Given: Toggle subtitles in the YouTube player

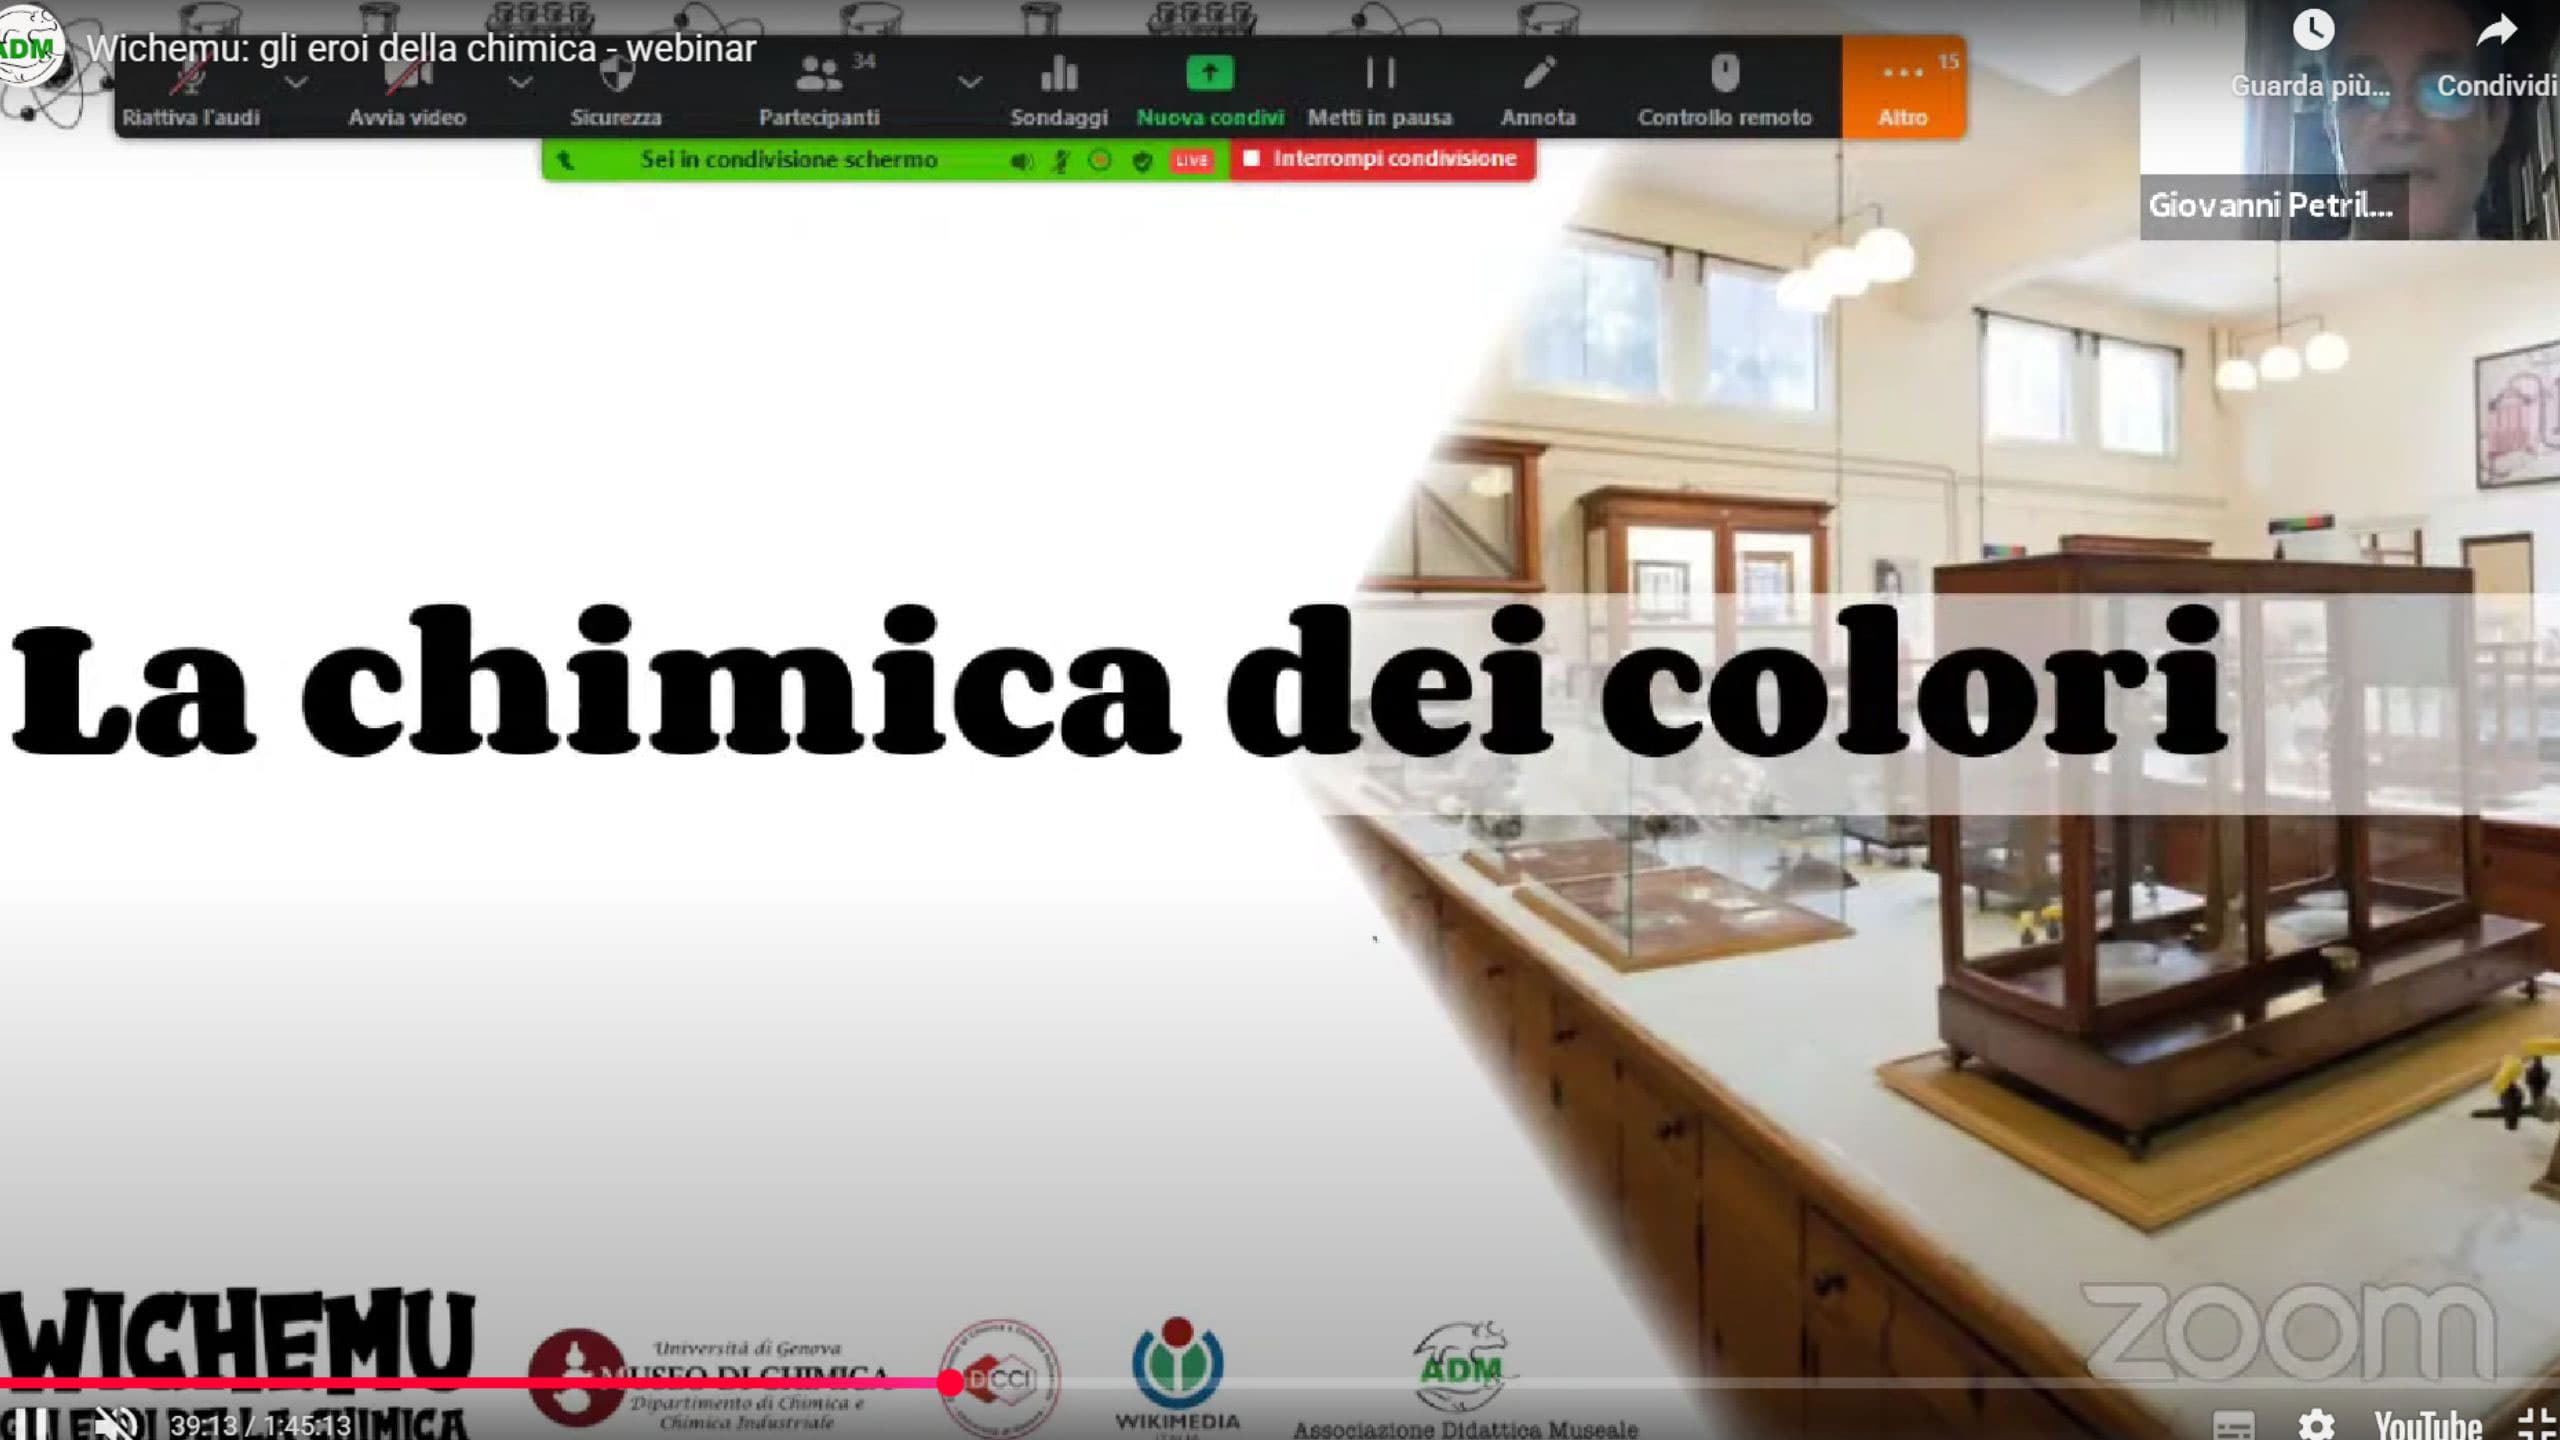Looking at the screenshot, I should point(2234,1424).
